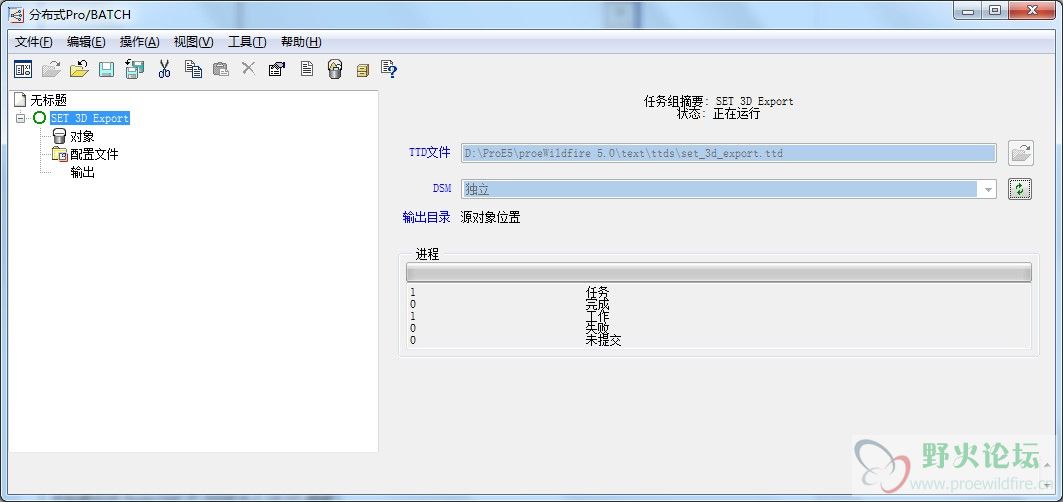Viewport: 1063px width, 502px height.
Task: Click the document with question mark Help icon
Action: [x=388, y=69]
